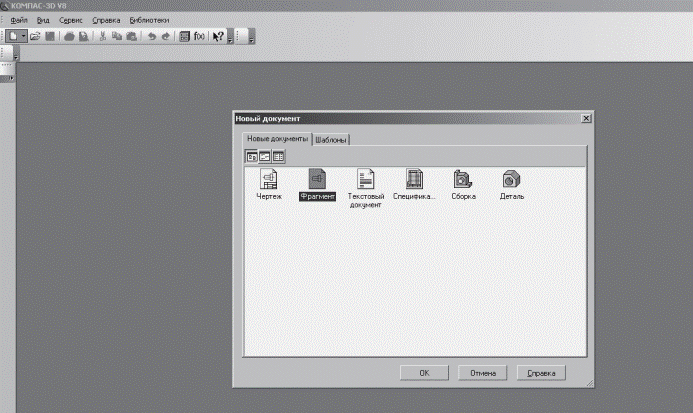Click the Undo arrow icon
The image size is (693, 413).
coord(152,36)
